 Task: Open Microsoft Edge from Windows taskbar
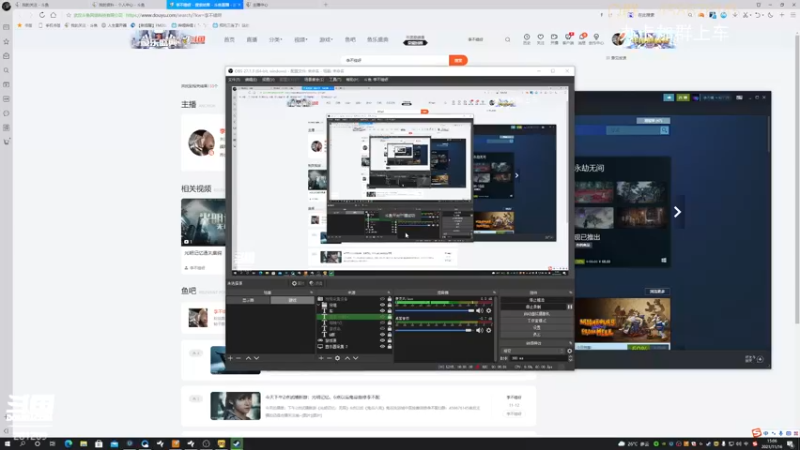coord(68,444)
